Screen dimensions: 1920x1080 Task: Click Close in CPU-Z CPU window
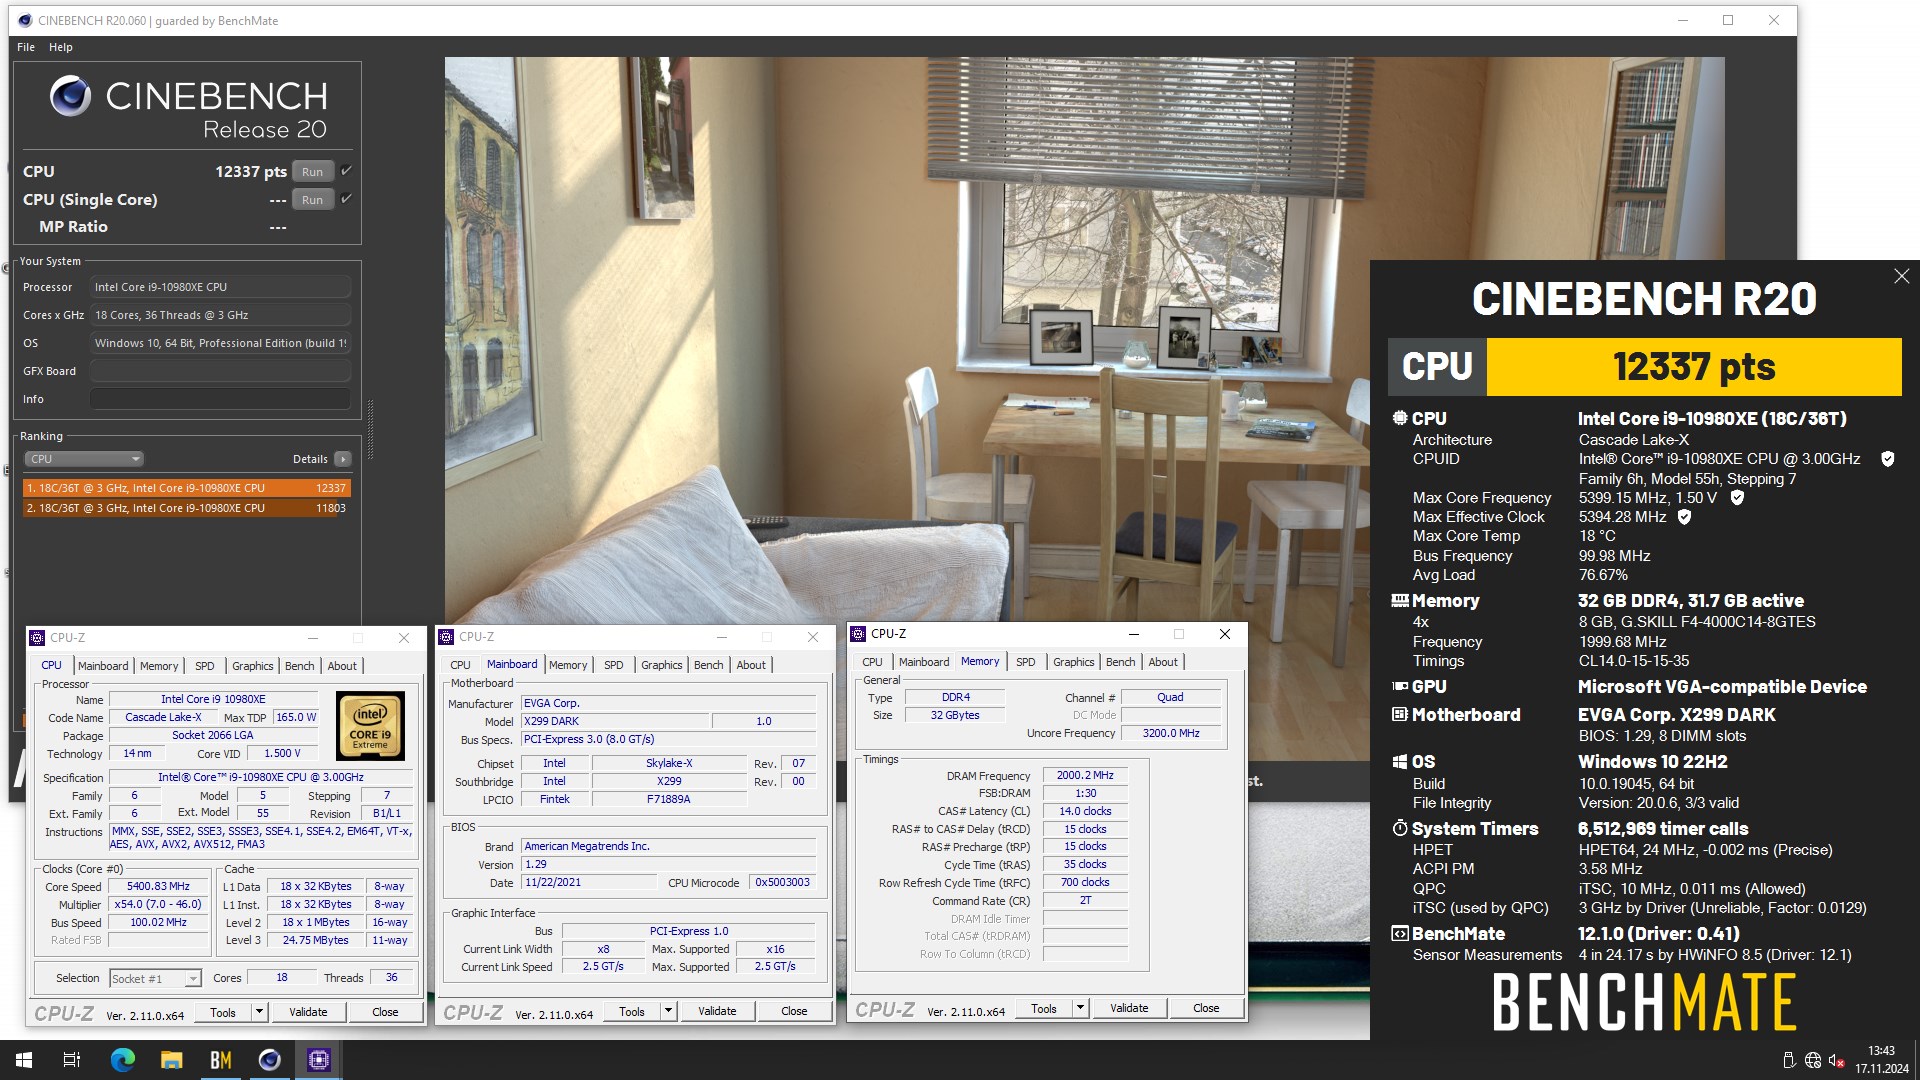pyautogui.click(x=385, y=1012)
